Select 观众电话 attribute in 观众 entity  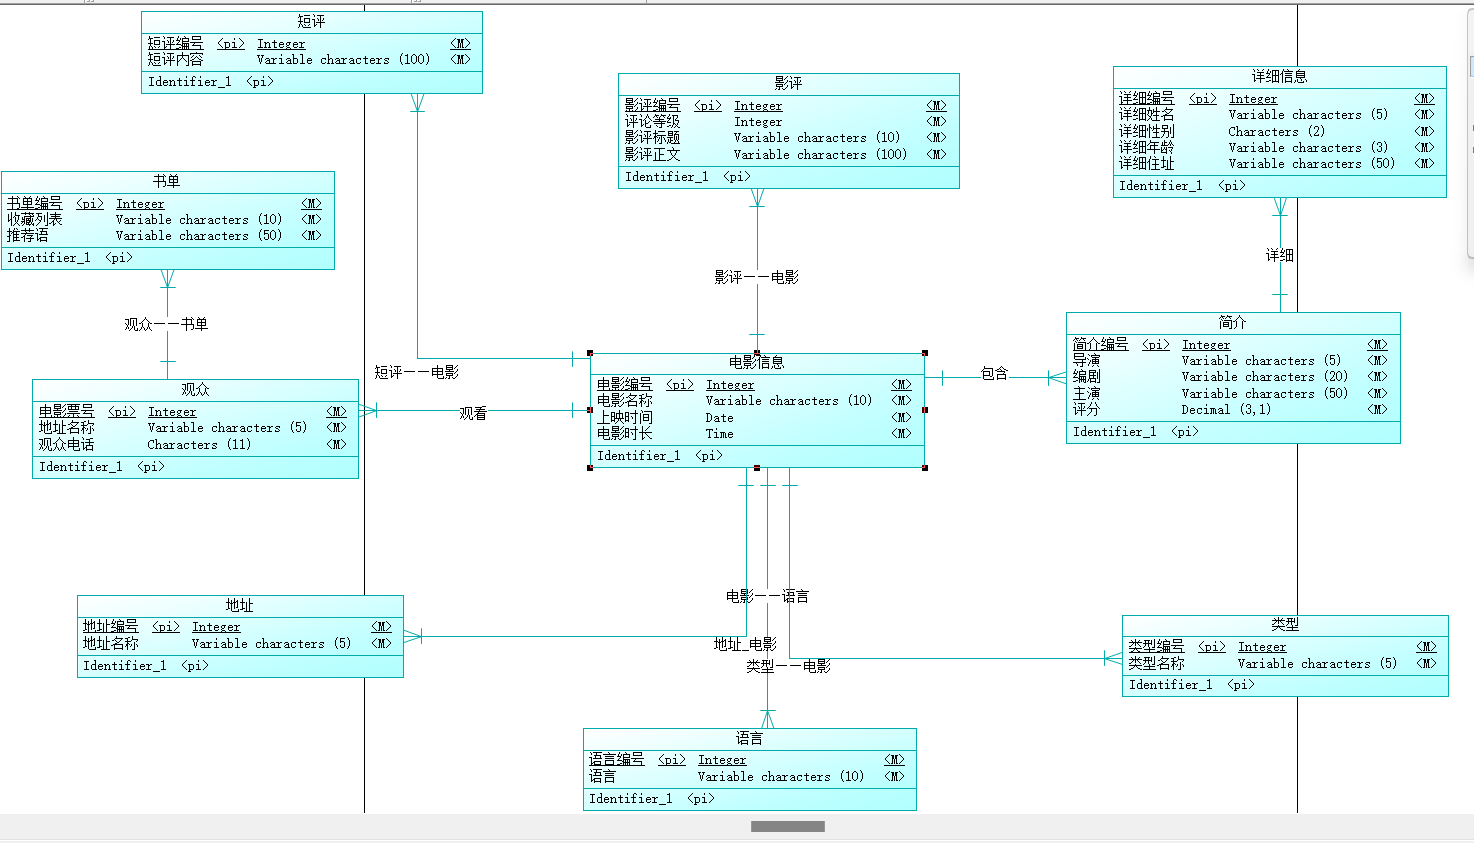pyautogui.click(x=66, y=444)
